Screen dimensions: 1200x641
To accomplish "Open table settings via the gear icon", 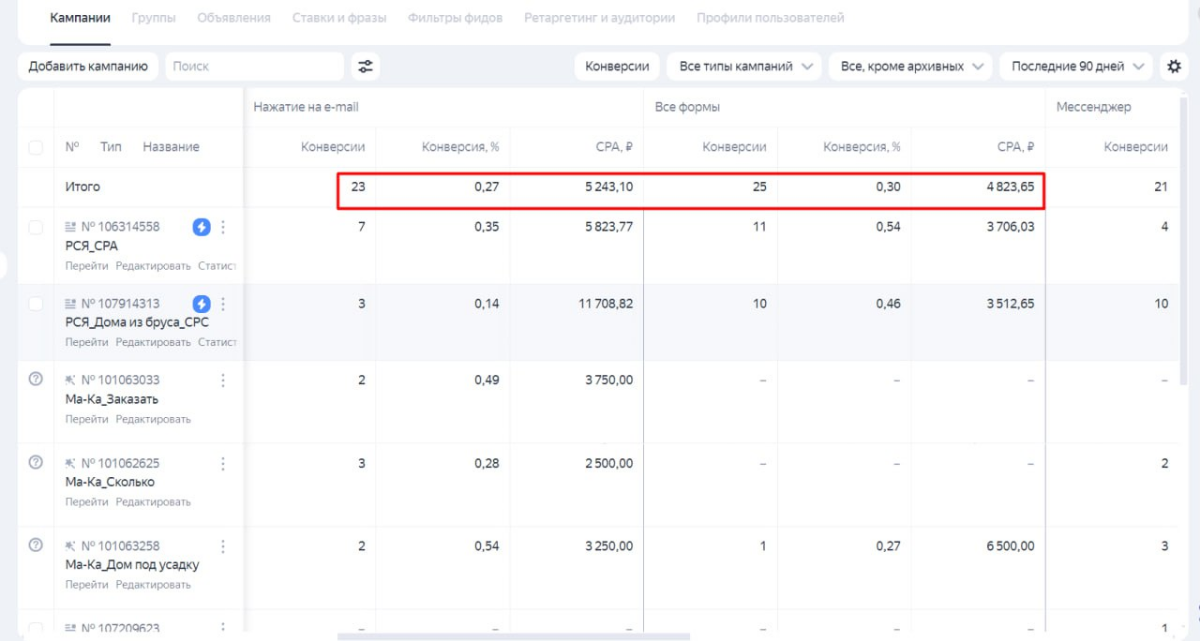I will tap(1173, 67).
